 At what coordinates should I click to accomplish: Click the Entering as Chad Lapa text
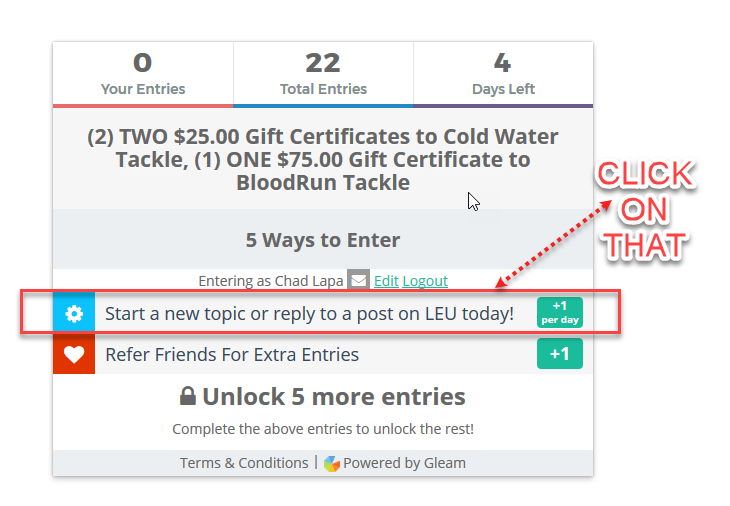pos(270,281)
